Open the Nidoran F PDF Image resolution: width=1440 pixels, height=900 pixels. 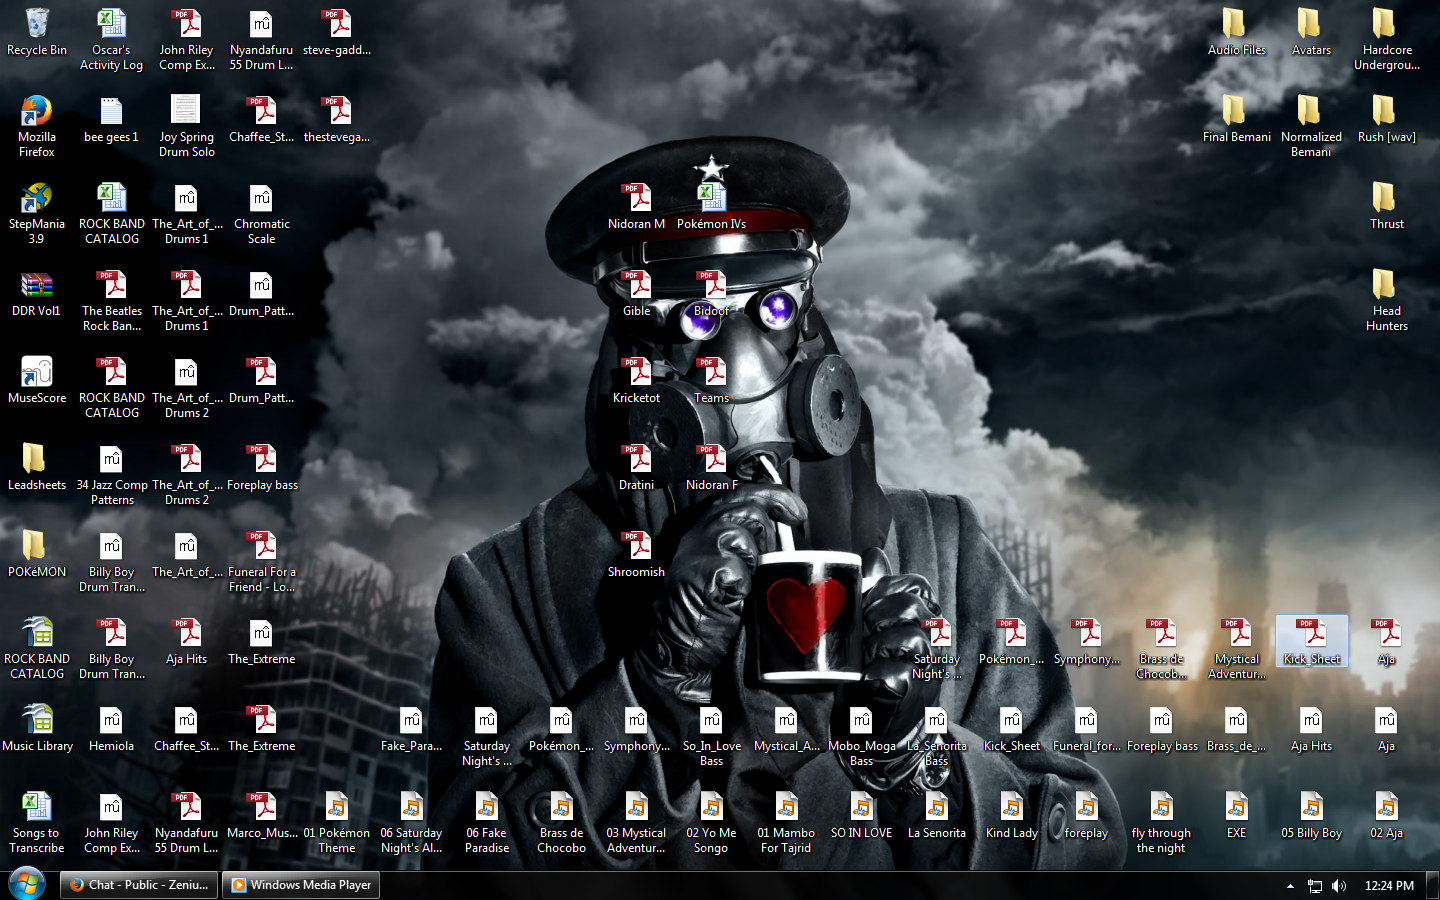(x=711, y=468)
